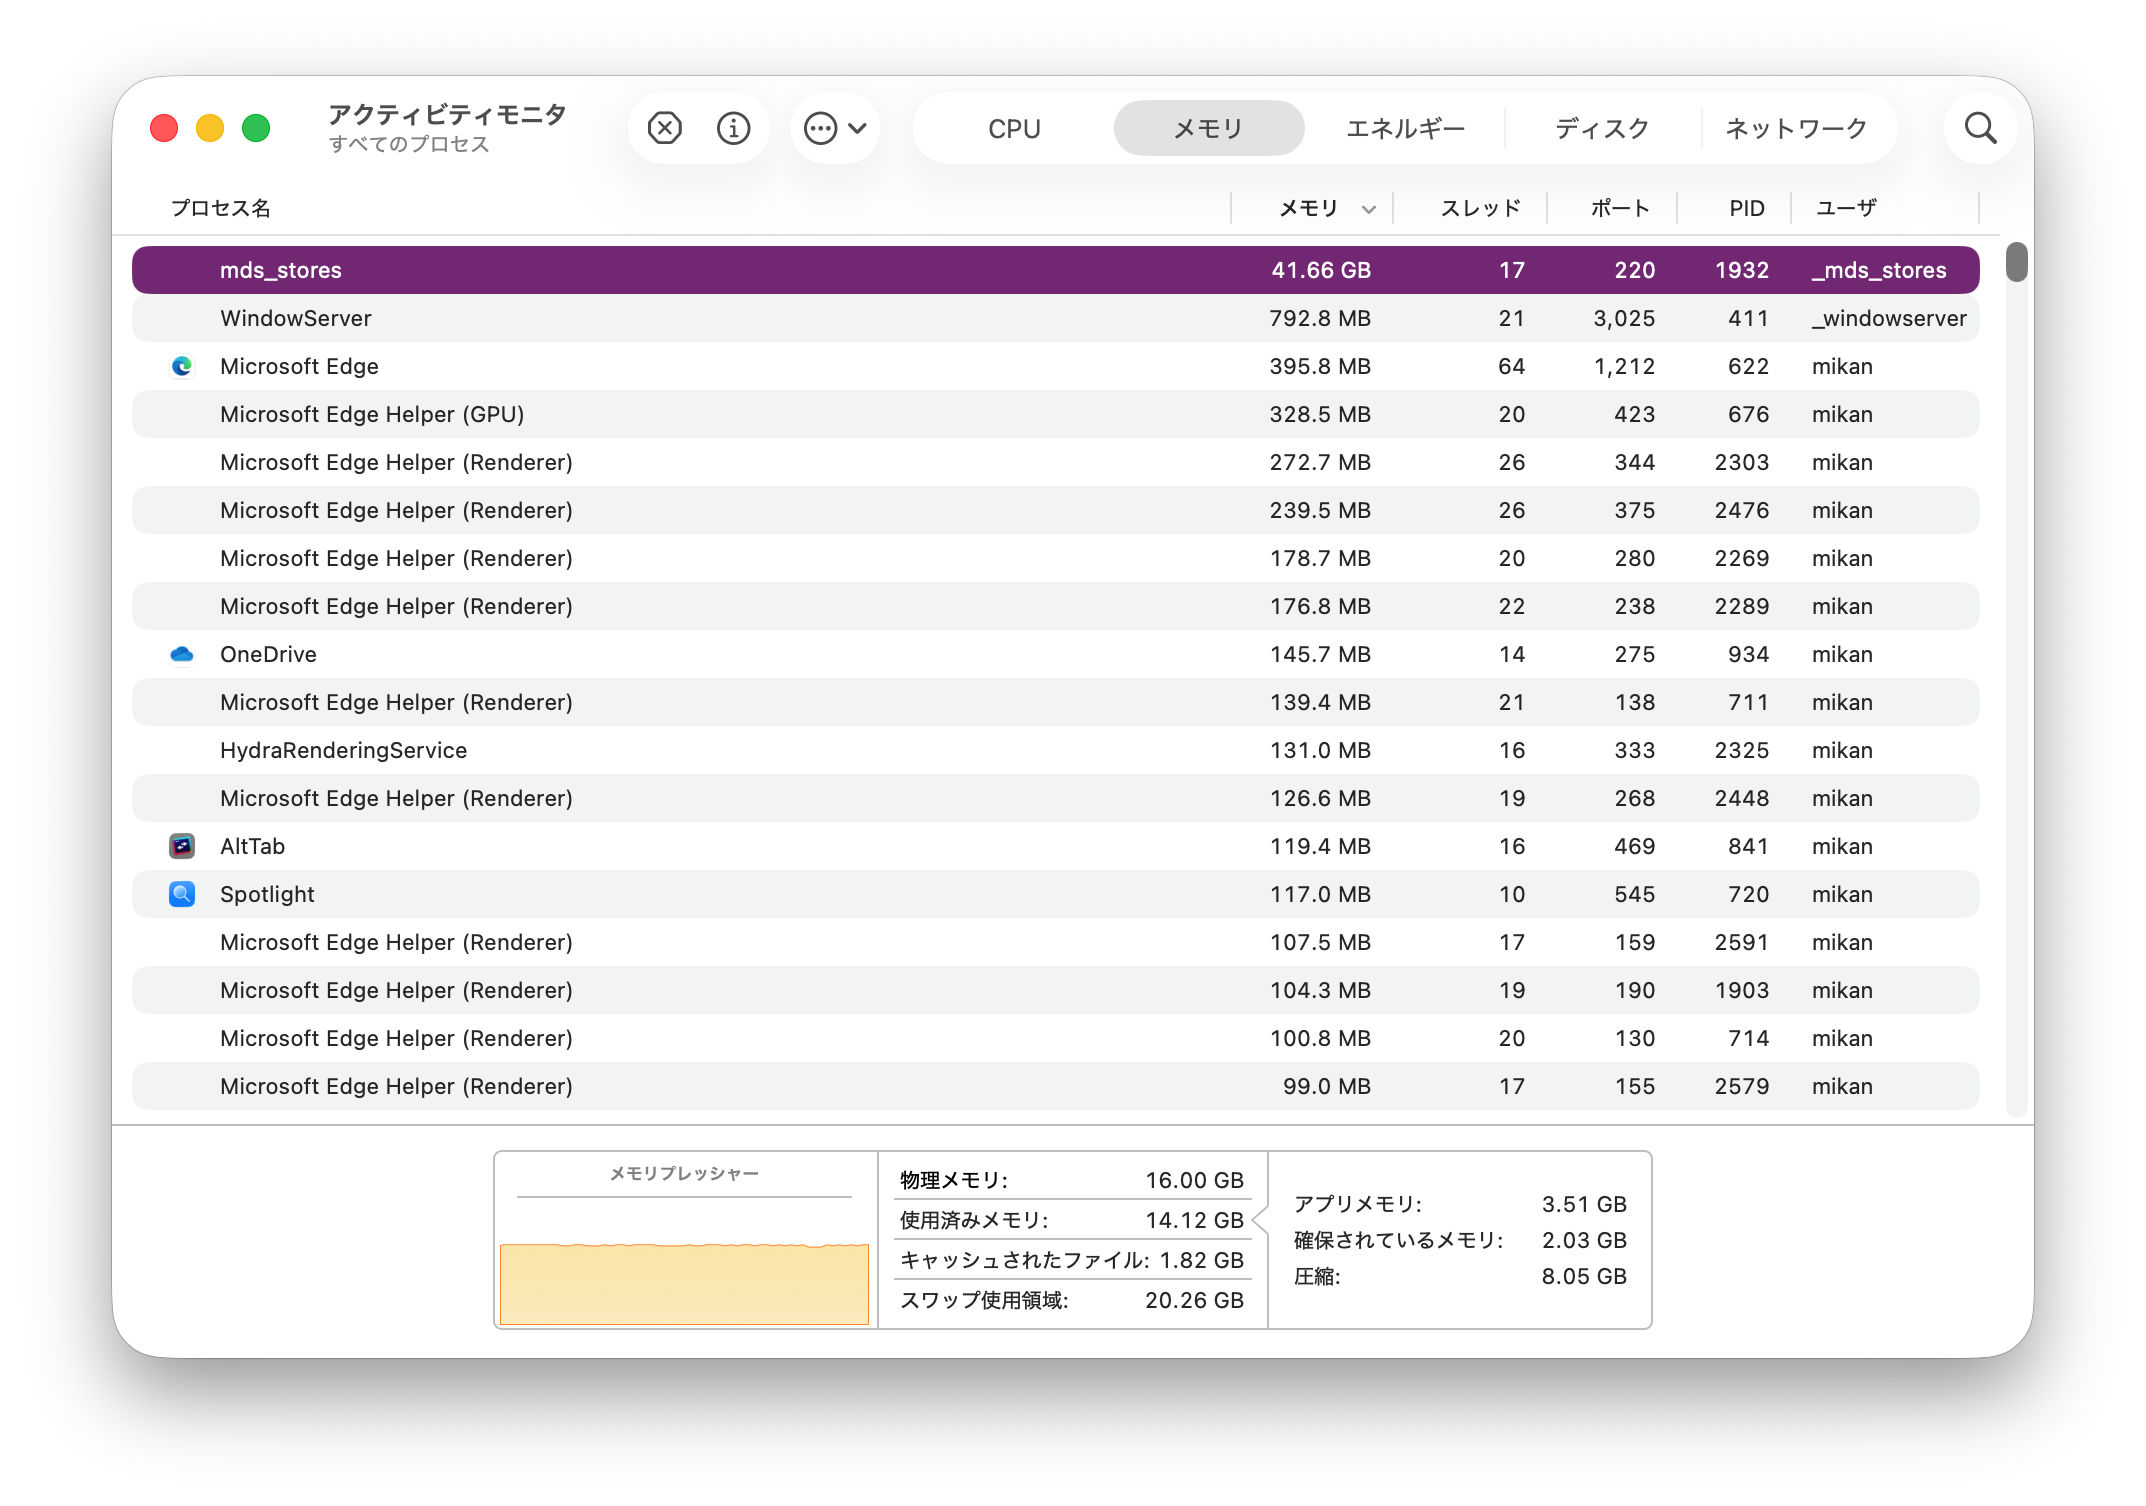Image resolution: width=2146 pixels, height=1506 pixels.
Task: Sort by the PID column header
Action: [1746, 208]
